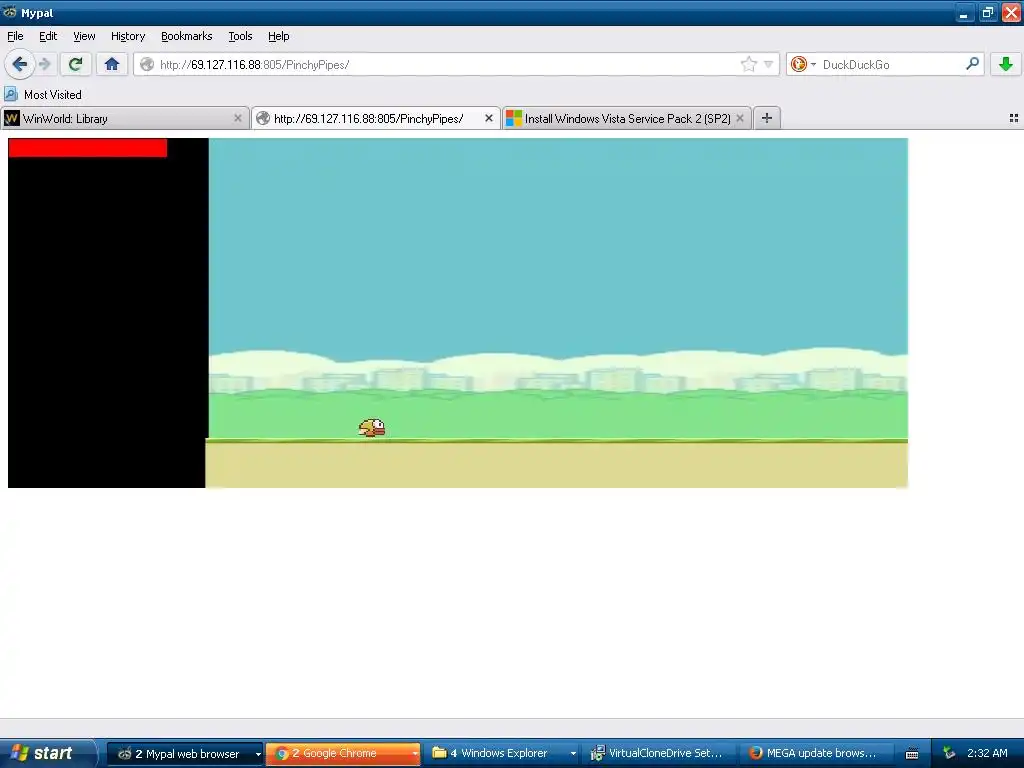1024x768 pixels.
Task: Open the Most Visited bookmarks folder
Action: 43,94
